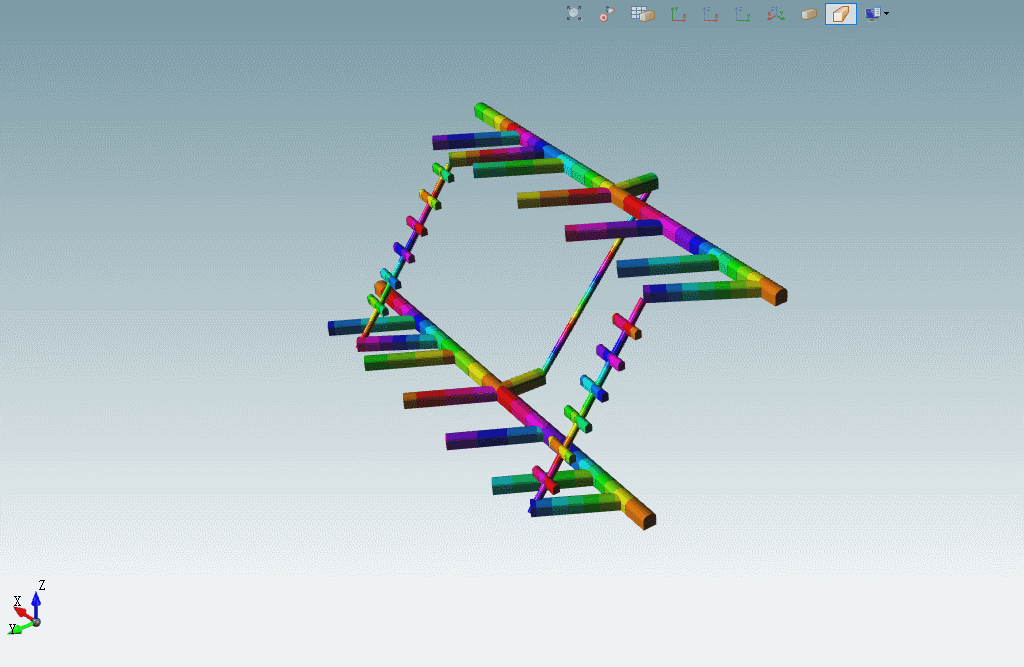The image size is (1024, 667).
Task: Set the isometric 3D axes view
Action: pyautogui.click(x=776, y=14)
